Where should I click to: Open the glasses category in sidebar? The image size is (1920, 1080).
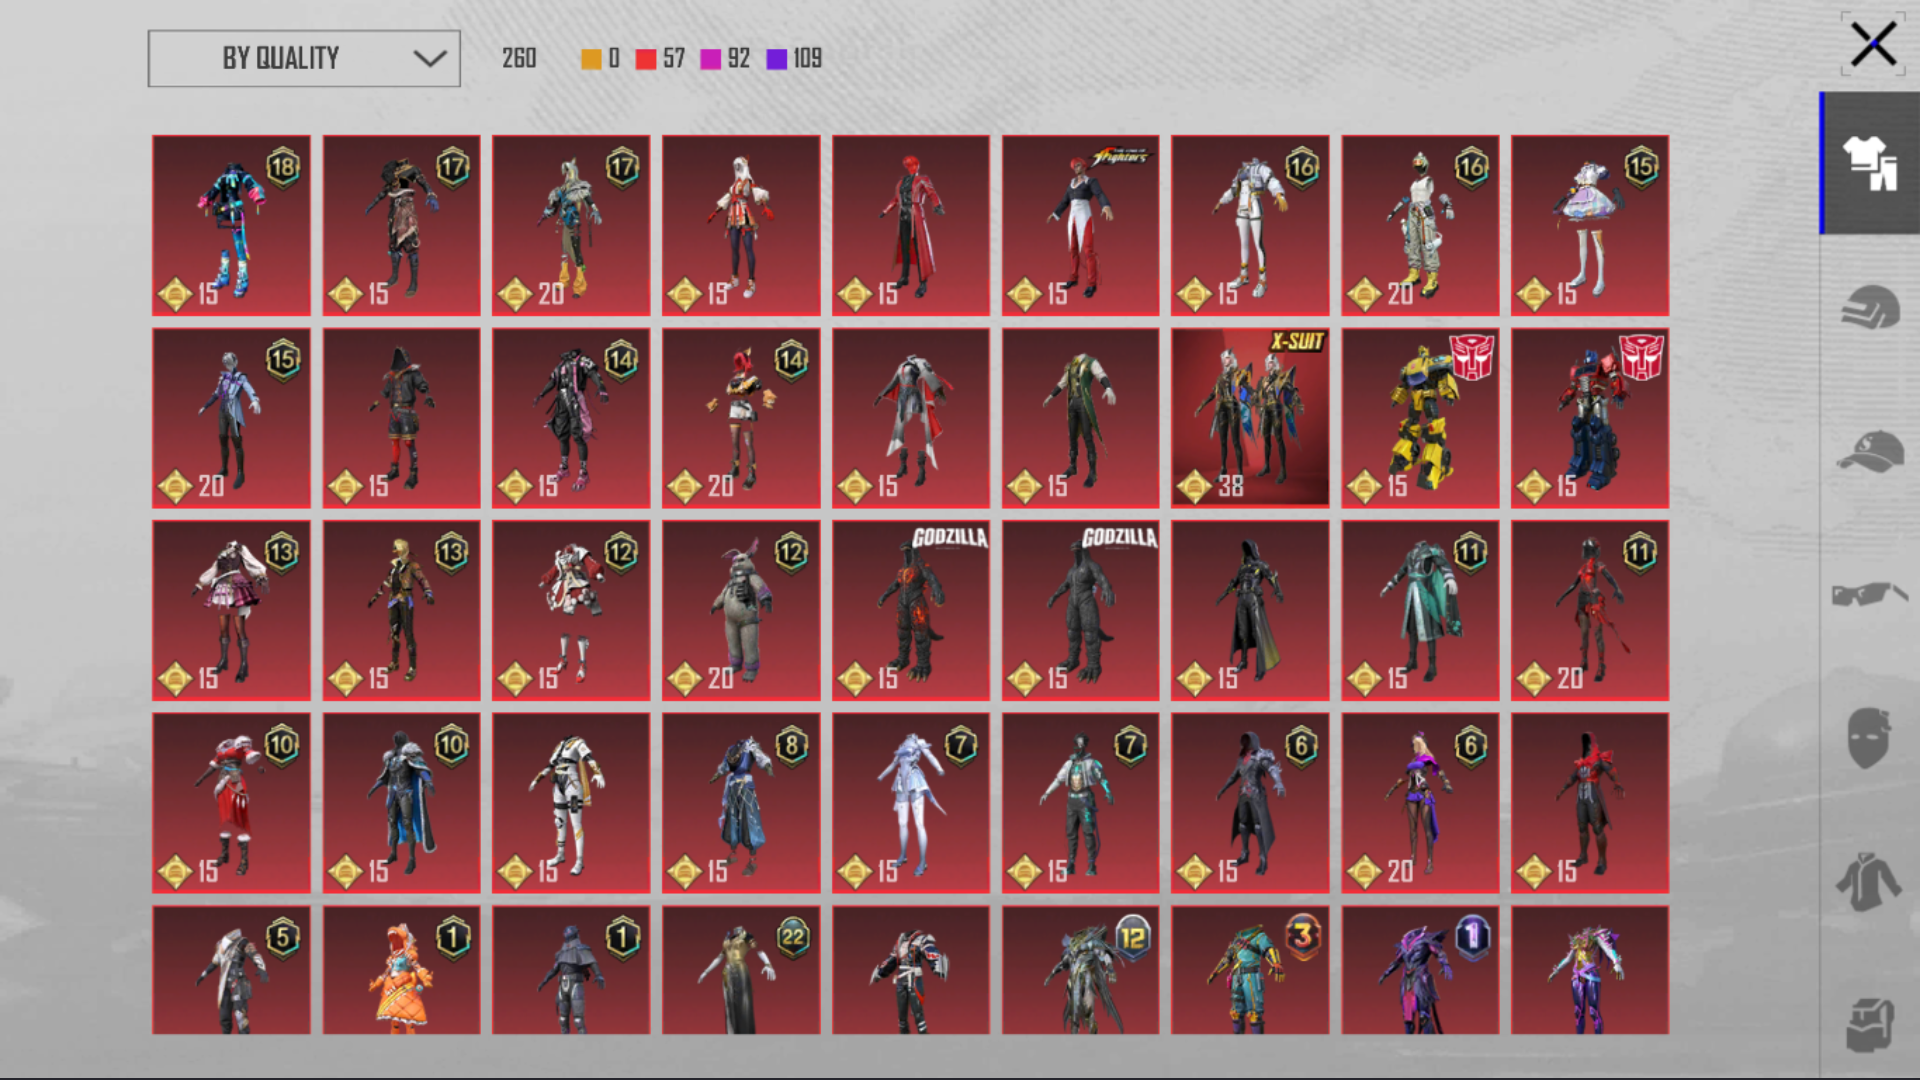[1870, 594]
